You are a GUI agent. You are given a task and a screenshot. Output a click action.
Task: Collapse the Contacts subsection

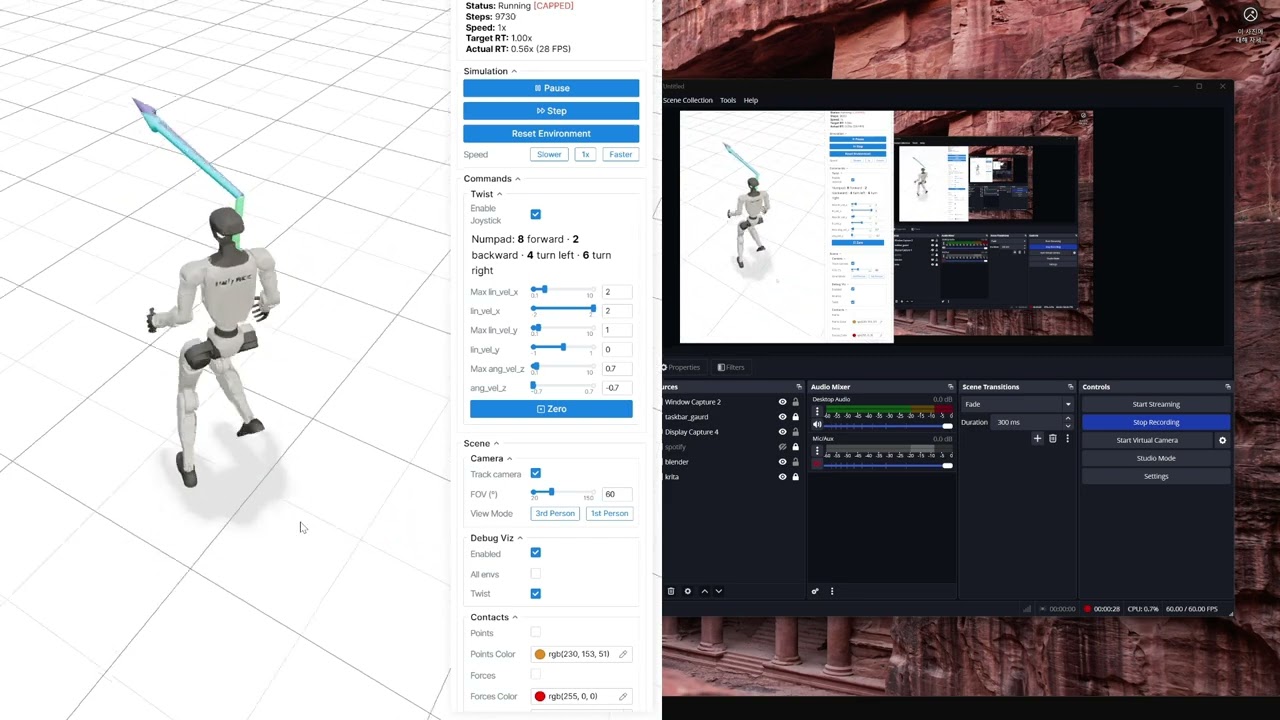[x=494, y=617]
